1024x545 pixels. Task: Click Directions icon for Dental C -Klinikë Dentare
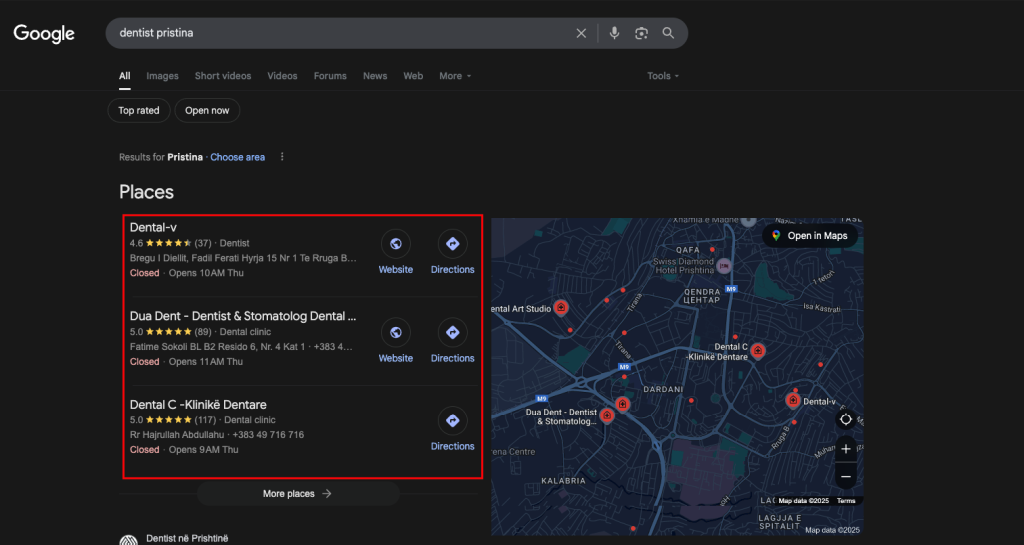[x=453, y=421]
